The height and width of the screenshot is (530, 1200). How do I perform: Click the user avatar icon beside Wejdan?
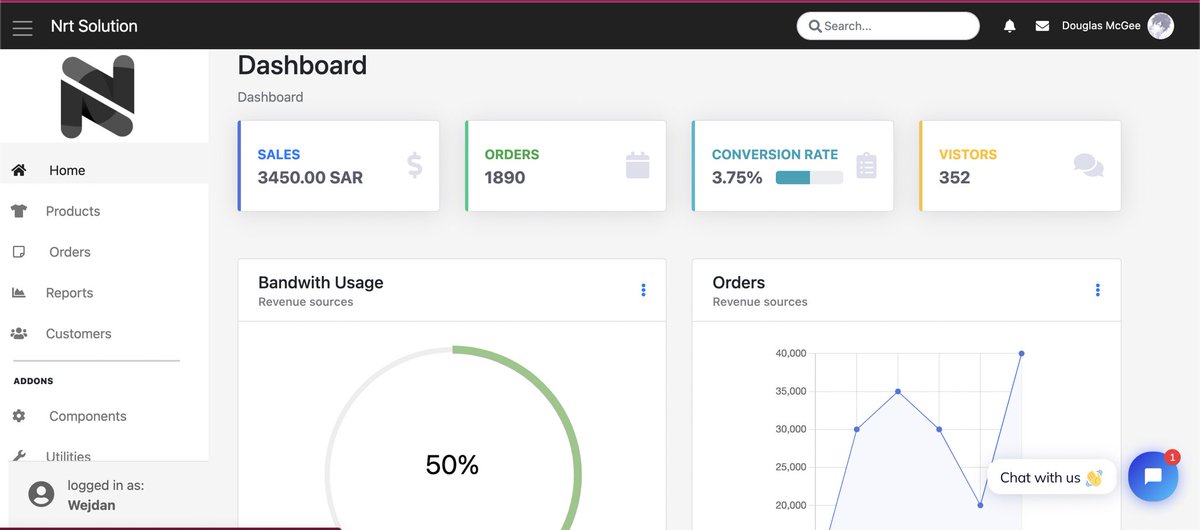pos(41,494)
